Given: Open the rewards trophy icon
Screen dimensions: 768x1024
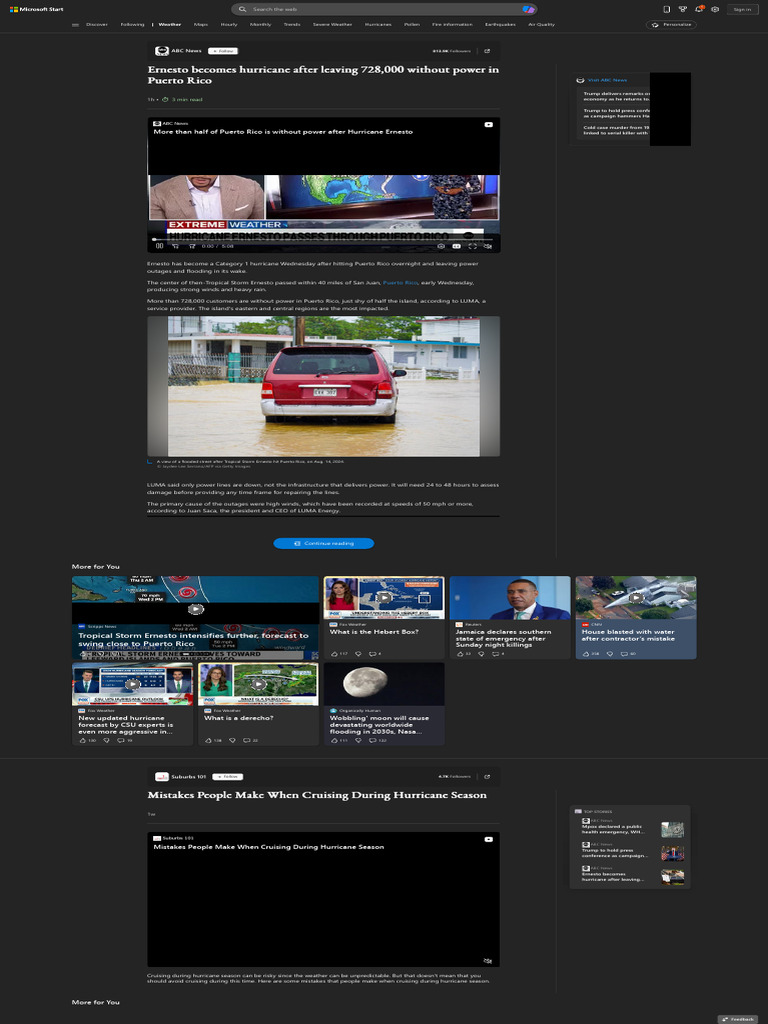Looking at the screenshot, I should pos(682,9).
